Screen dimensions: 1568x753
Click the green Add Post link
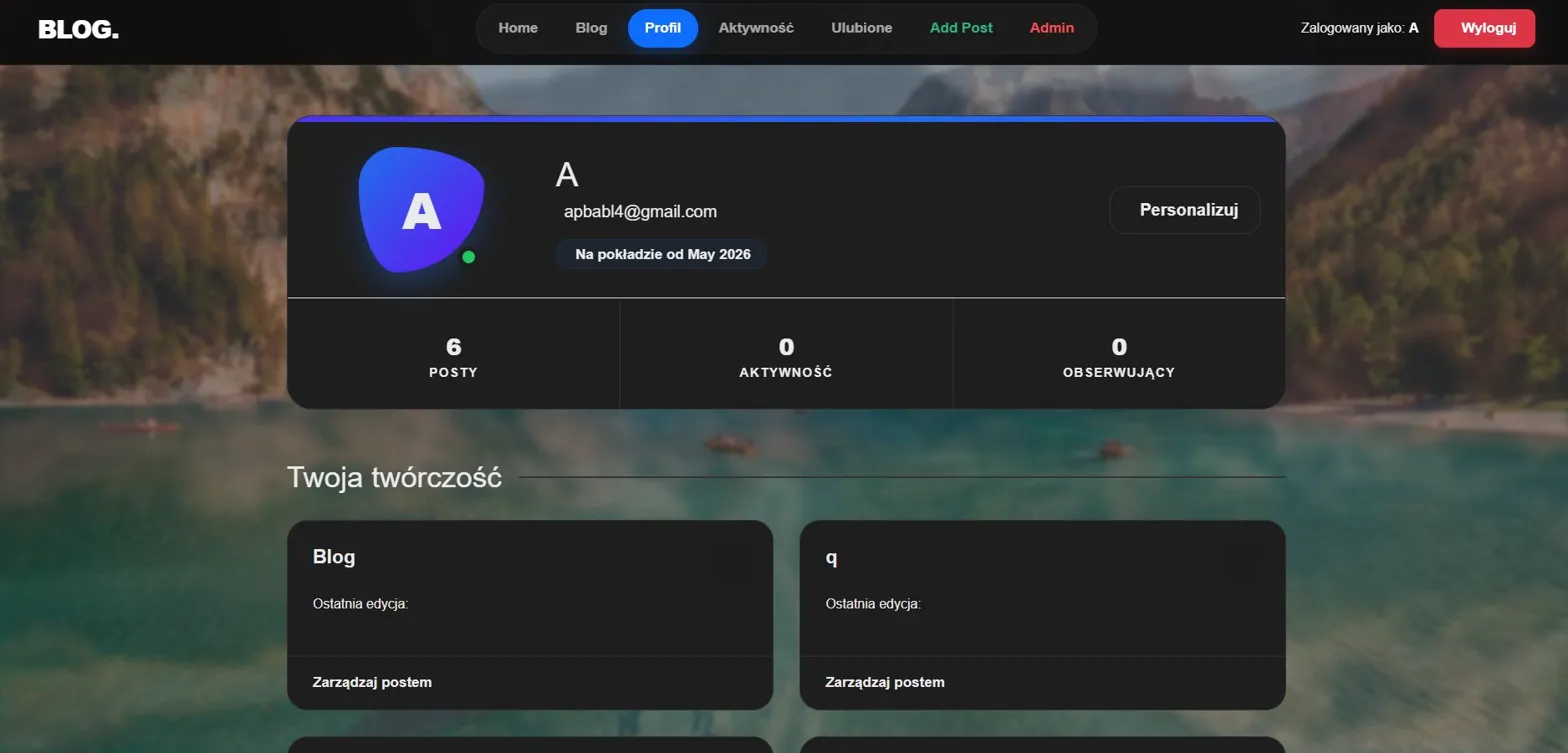click(961, 28)
